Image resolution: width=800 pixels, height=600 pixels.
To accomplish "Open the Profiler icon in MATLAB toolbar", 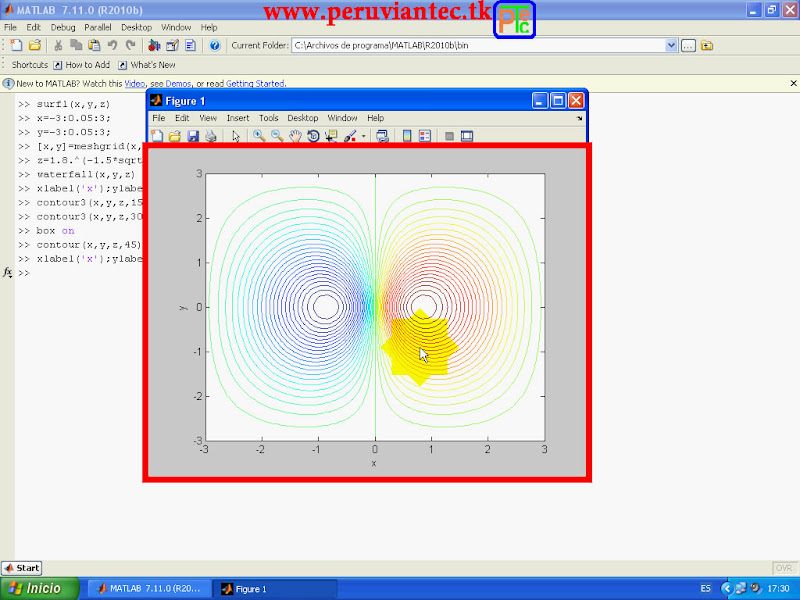I will [x=190, y=45].
